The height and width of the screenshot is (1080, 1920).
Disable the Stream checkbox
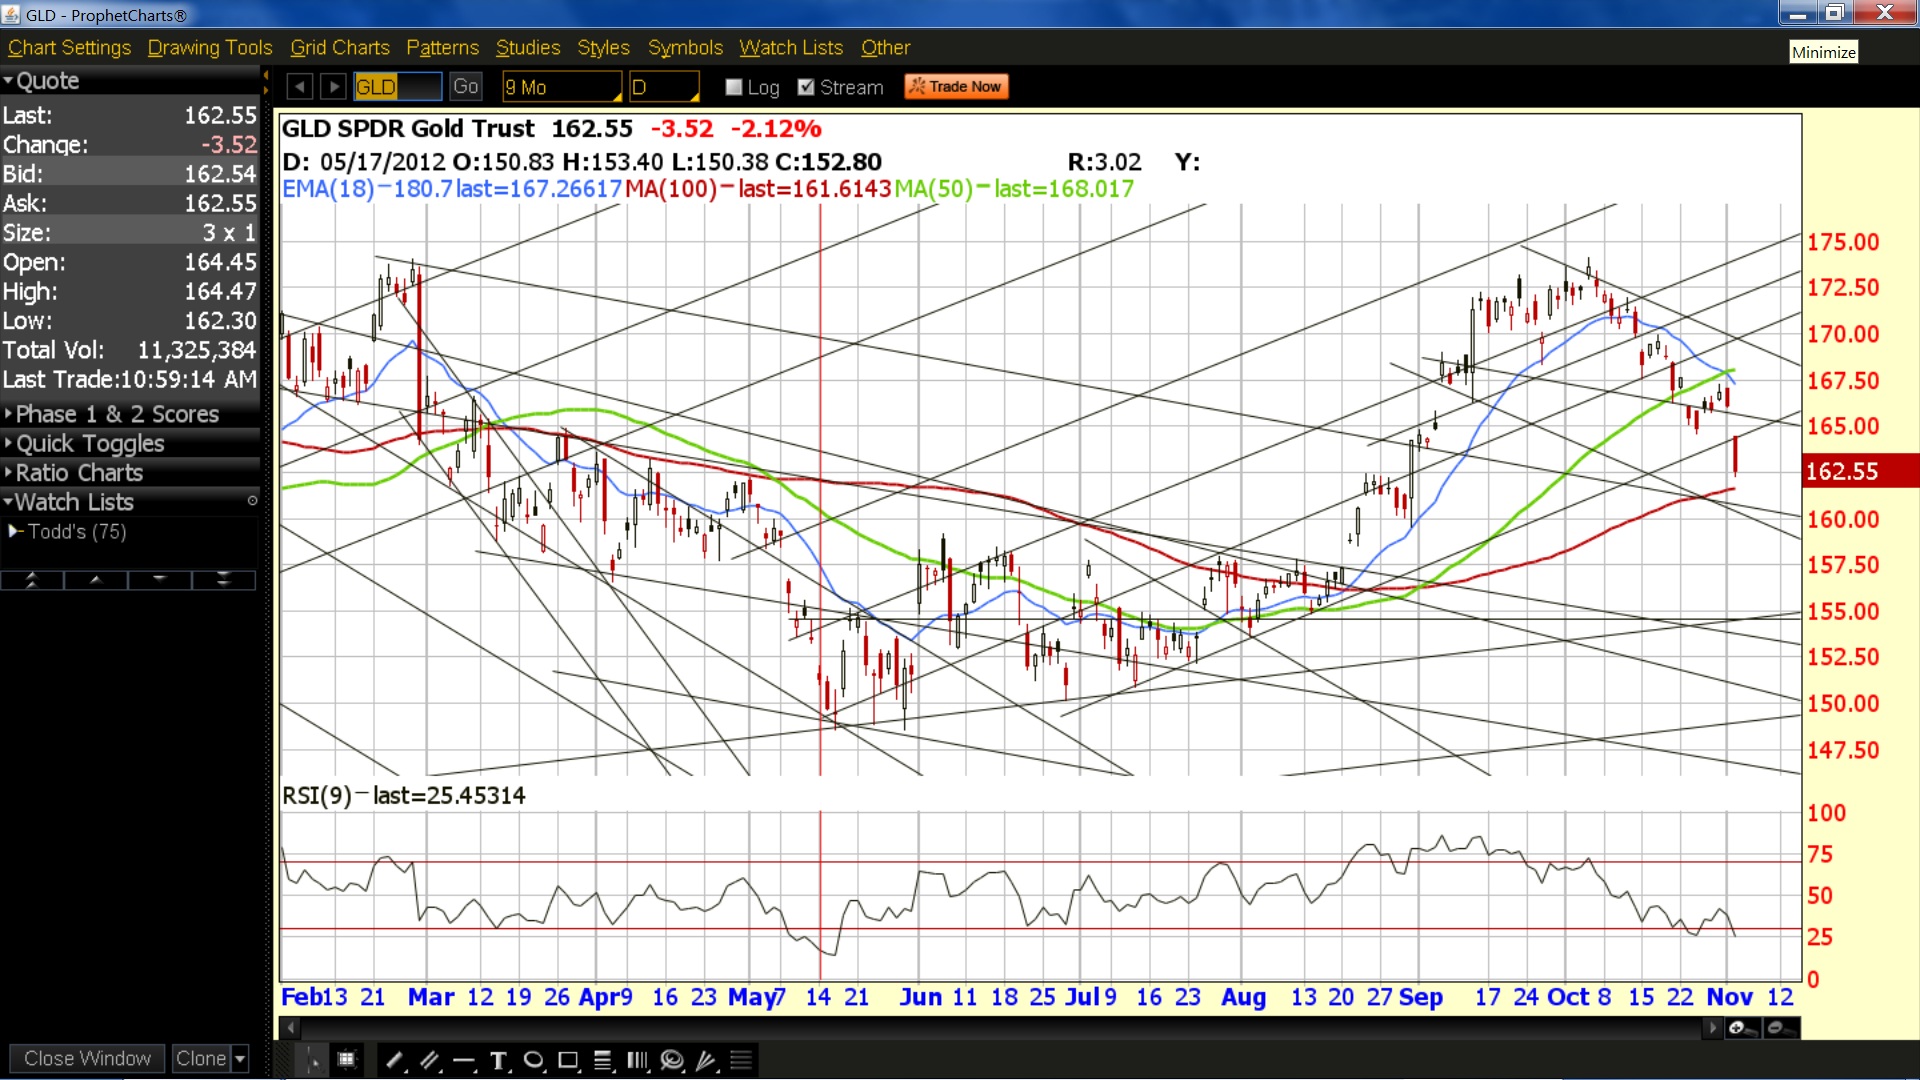[x=806, y=87]
